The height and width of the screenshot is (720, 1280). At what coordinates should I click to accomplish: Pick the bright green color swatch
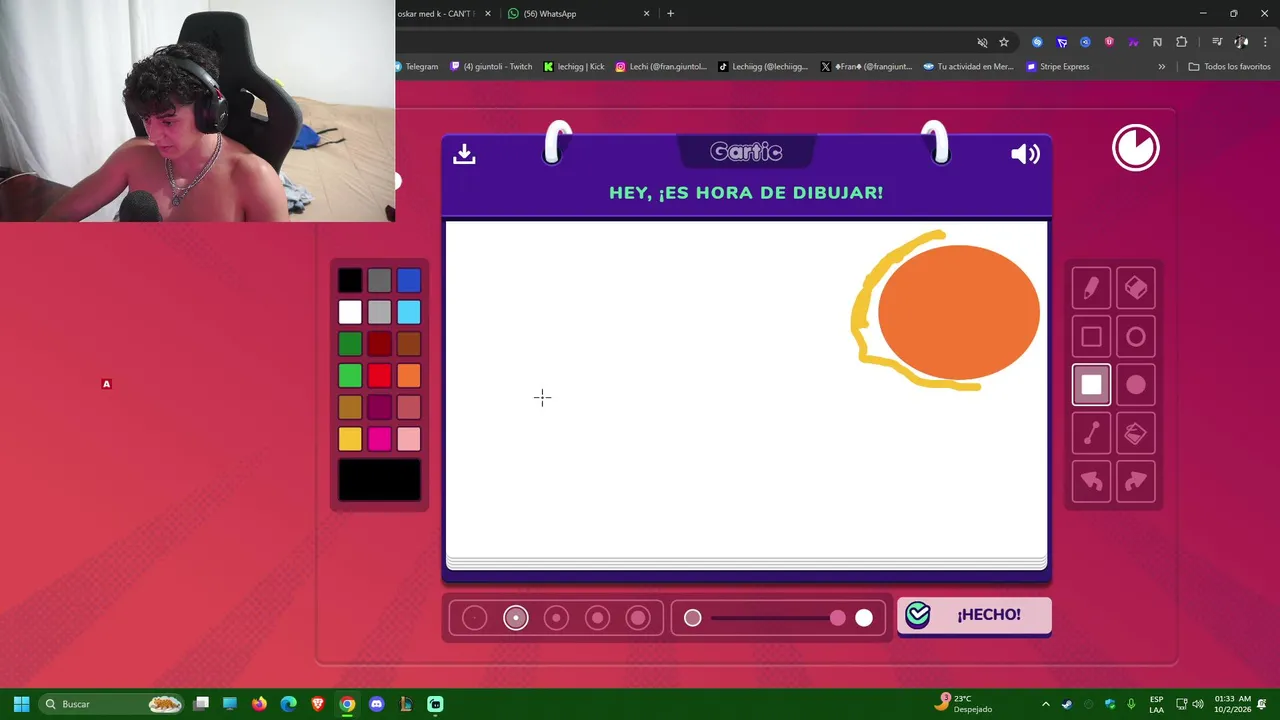[350, 376]
